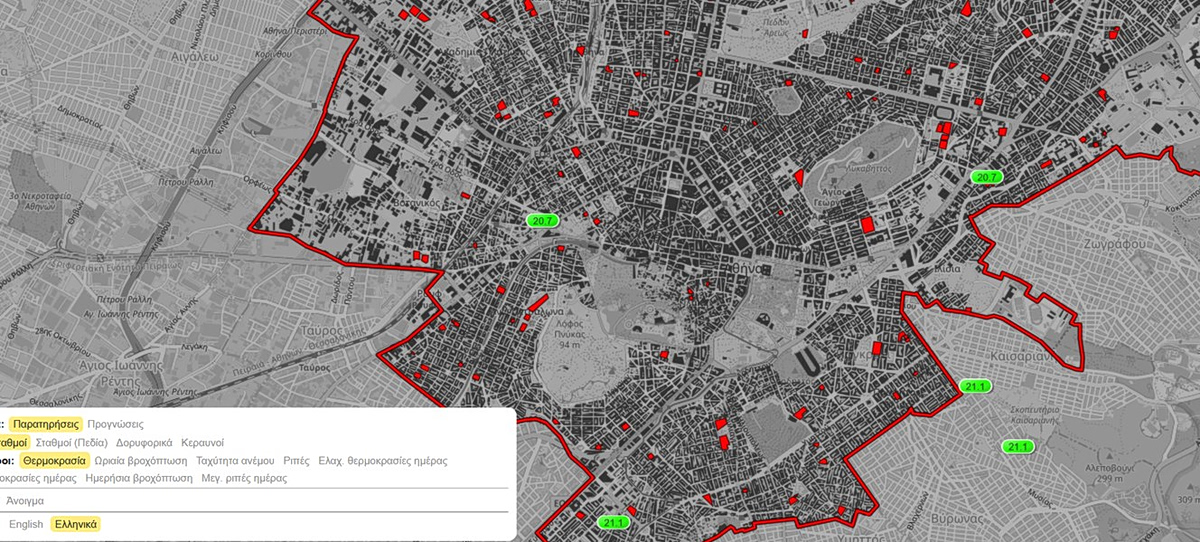The width and height of the screenshot is (1200, 542).
Task: Switch to Προγνώσεις forecasts mode
Action: tap(115, 424)
